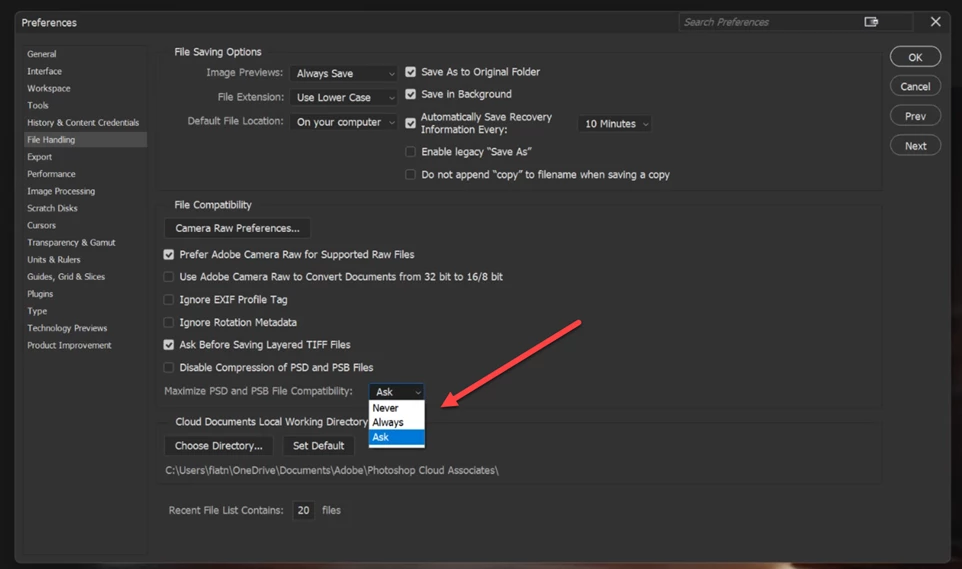The width and height of the screenshot is (962, 569).
Task: Toggle Save in Background checkbox
Action: tap(410, 94)
